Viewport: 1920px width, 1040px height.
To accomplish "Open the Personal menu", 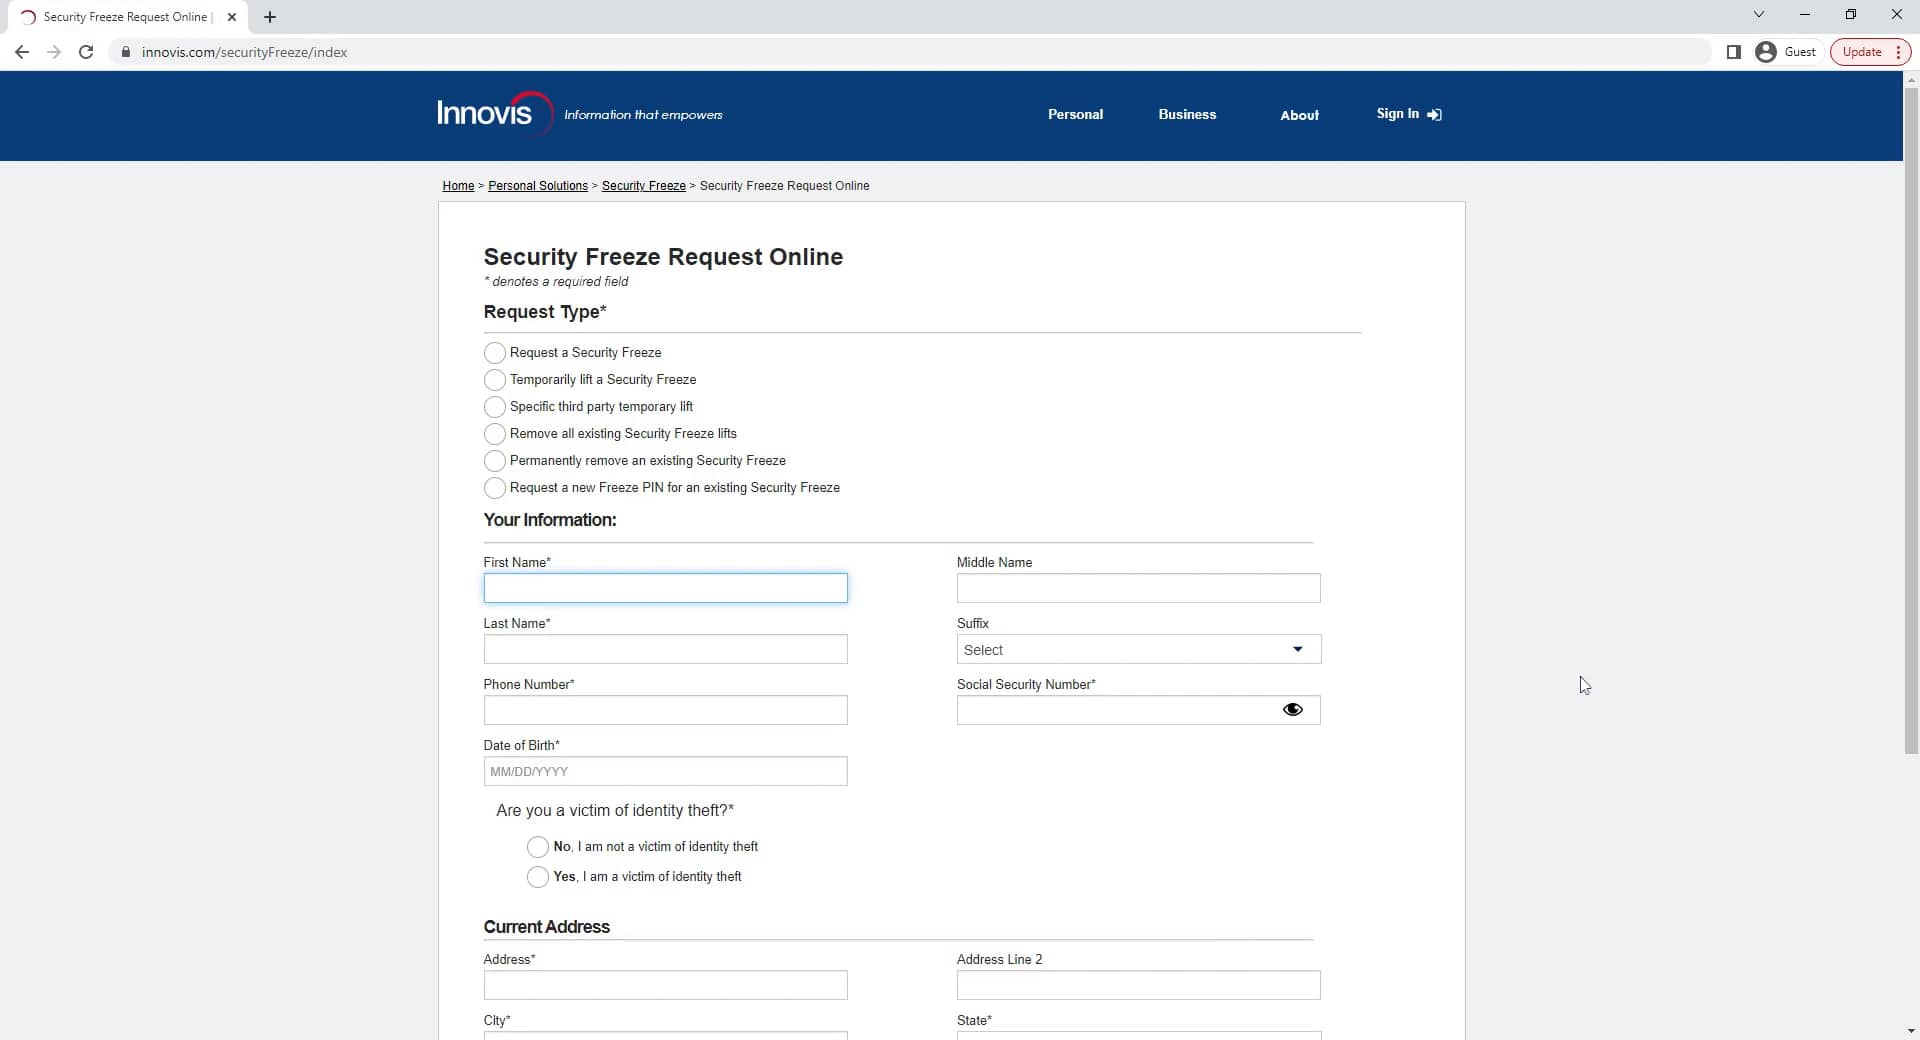I will tap(1075, 115).
